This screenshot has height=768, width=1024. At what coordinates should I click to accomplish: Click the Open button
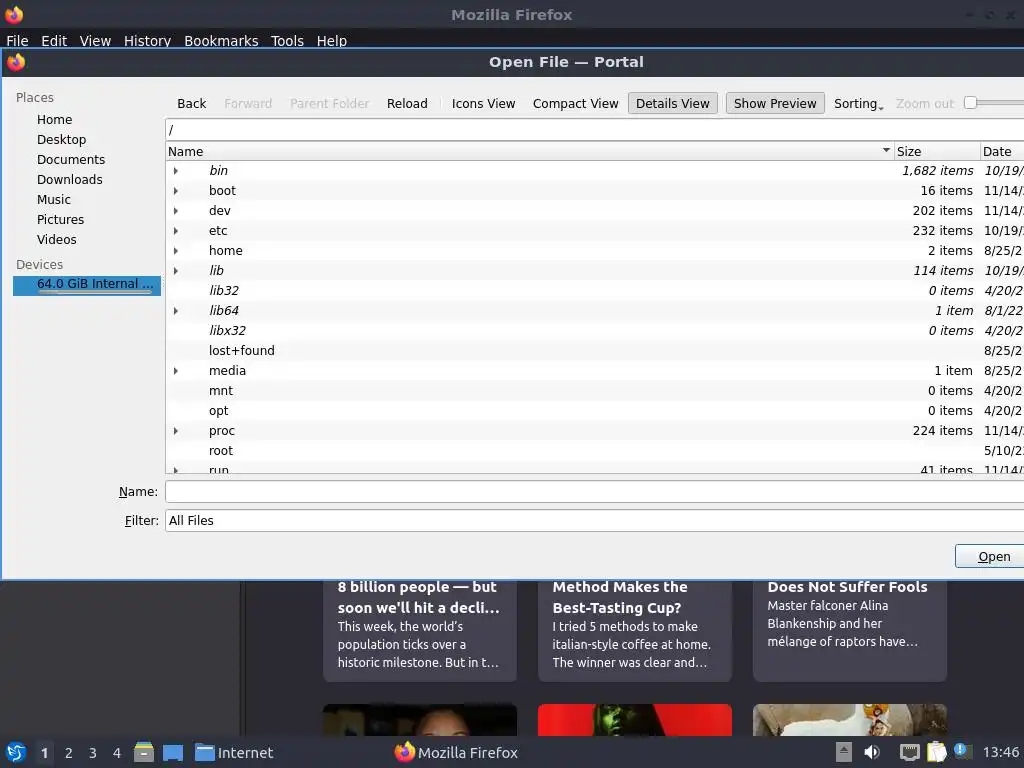click(991, 556)
